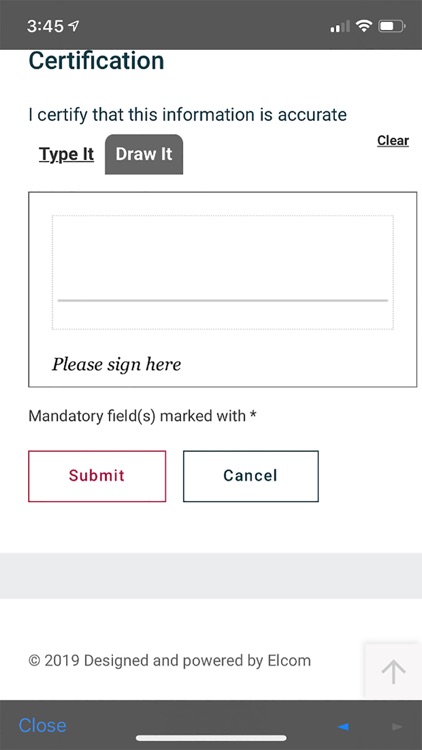Tap the battery indicator icon
This screenshot has width=422, height=750.
pos(392,26)
